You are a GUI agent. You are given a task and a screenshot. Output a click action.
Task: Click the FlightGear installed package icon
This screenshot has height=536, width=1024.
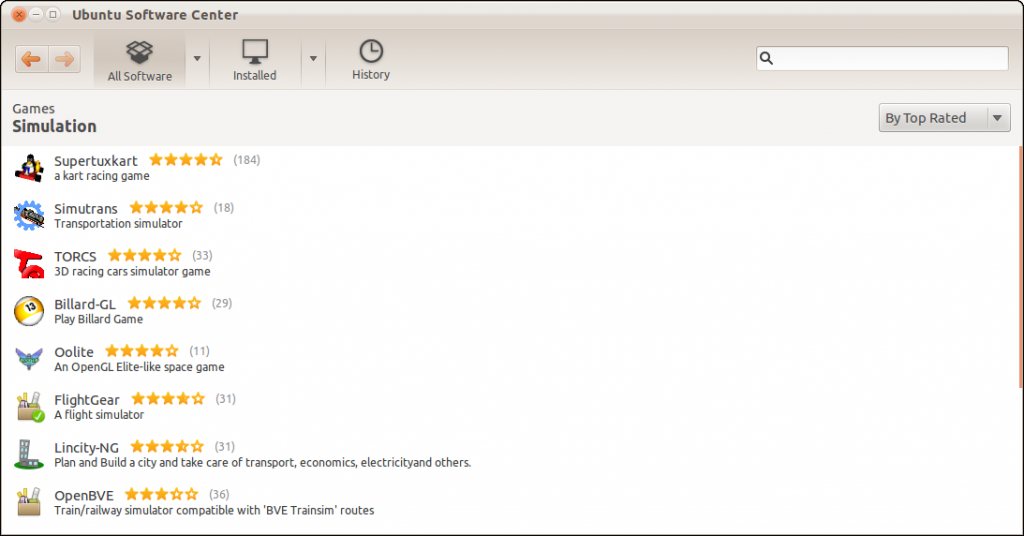(x=29, y=406)
